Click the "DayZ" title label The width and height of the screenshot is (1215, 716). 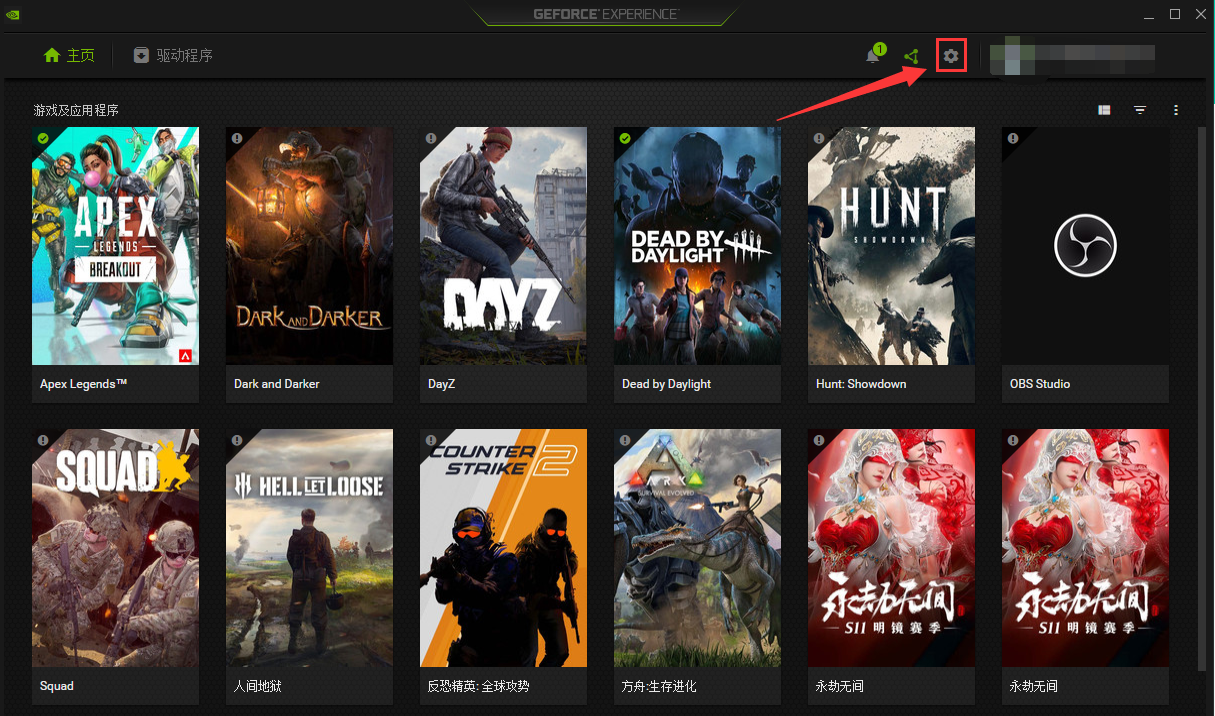click(442, 384)
